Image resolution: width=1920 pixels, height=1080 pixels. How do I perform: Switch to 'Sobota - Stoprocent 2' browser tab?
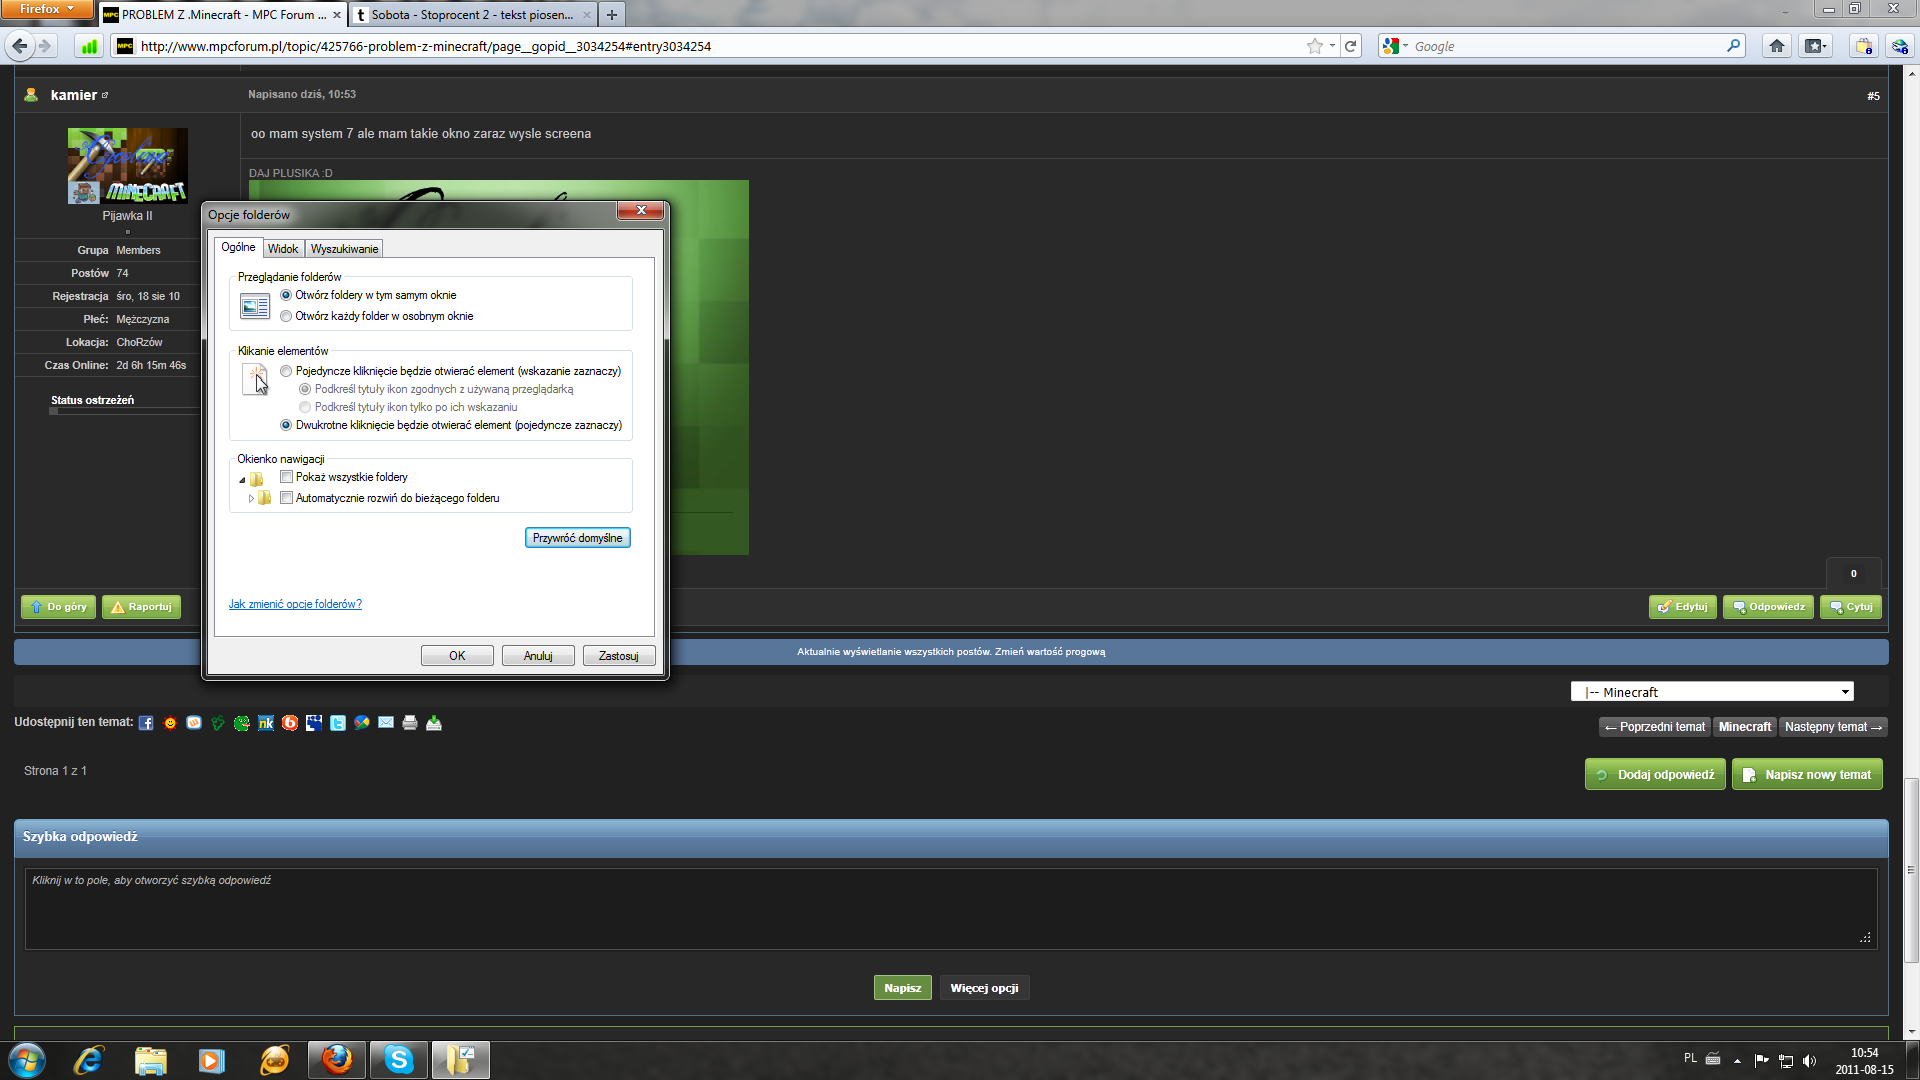(x=472, y=15)
